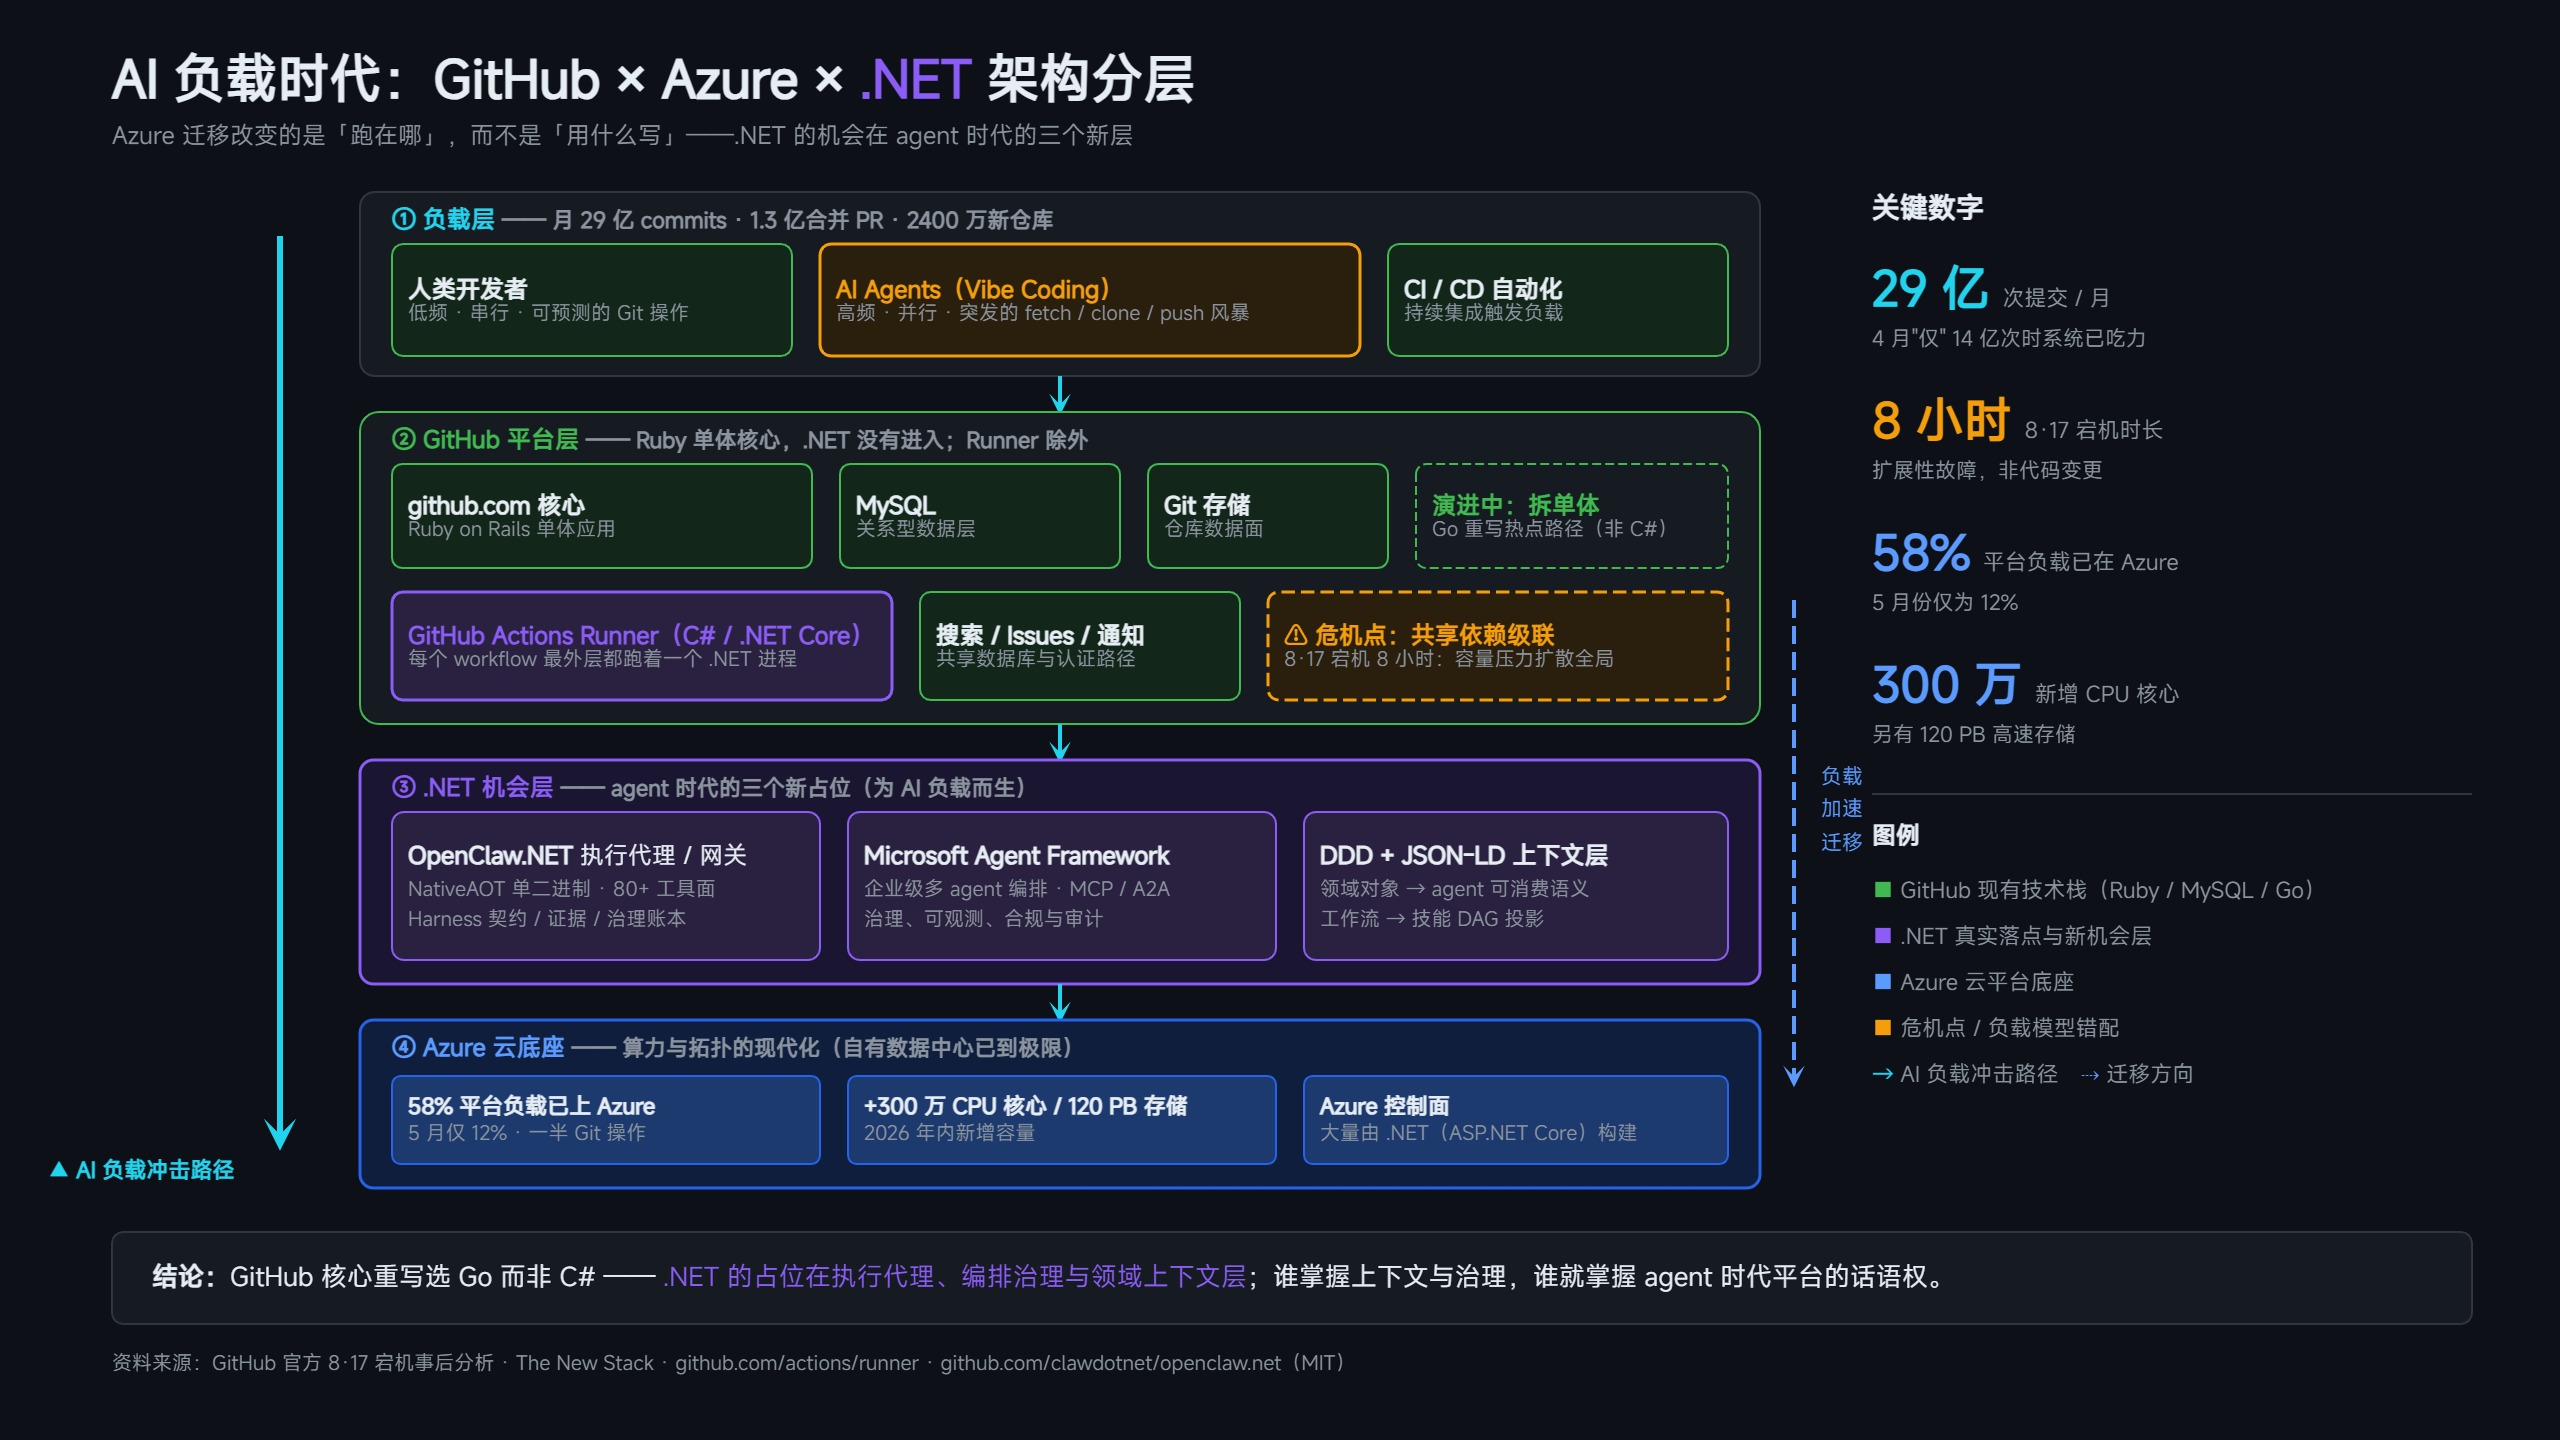This screenshot has width=2560, height=1440.
Task: Select the AI Agents (Vibe Coding) card
Action: [1090, 300]
